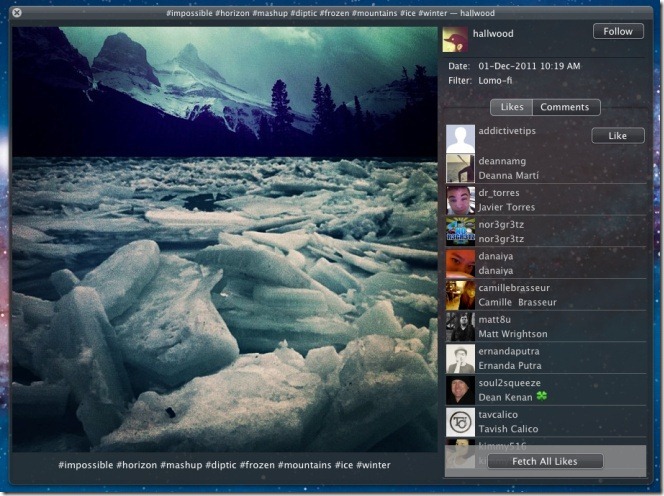The height and width of the screenshot is (496, 664).
Task: Switch to the Comments tab
Action: [x=566, y=107]
